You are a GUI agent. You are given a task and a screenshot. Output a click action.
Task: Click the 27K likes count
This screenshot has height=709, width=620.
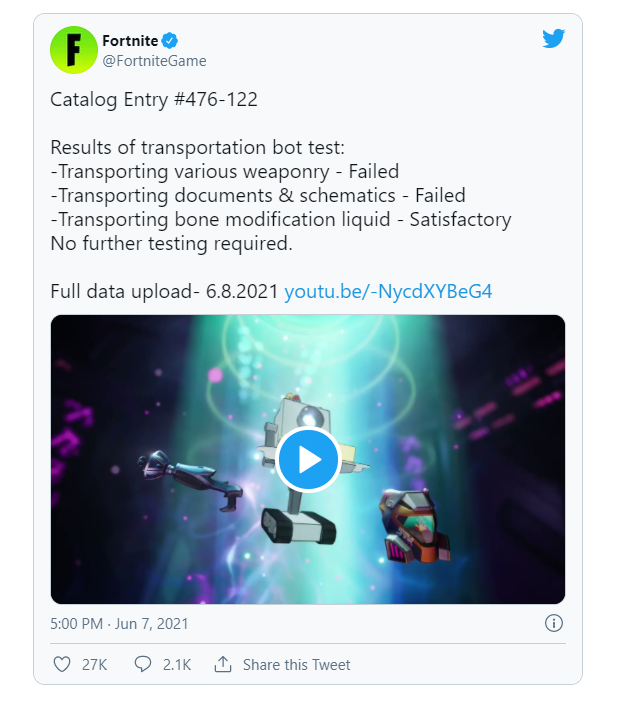(94, 664)
